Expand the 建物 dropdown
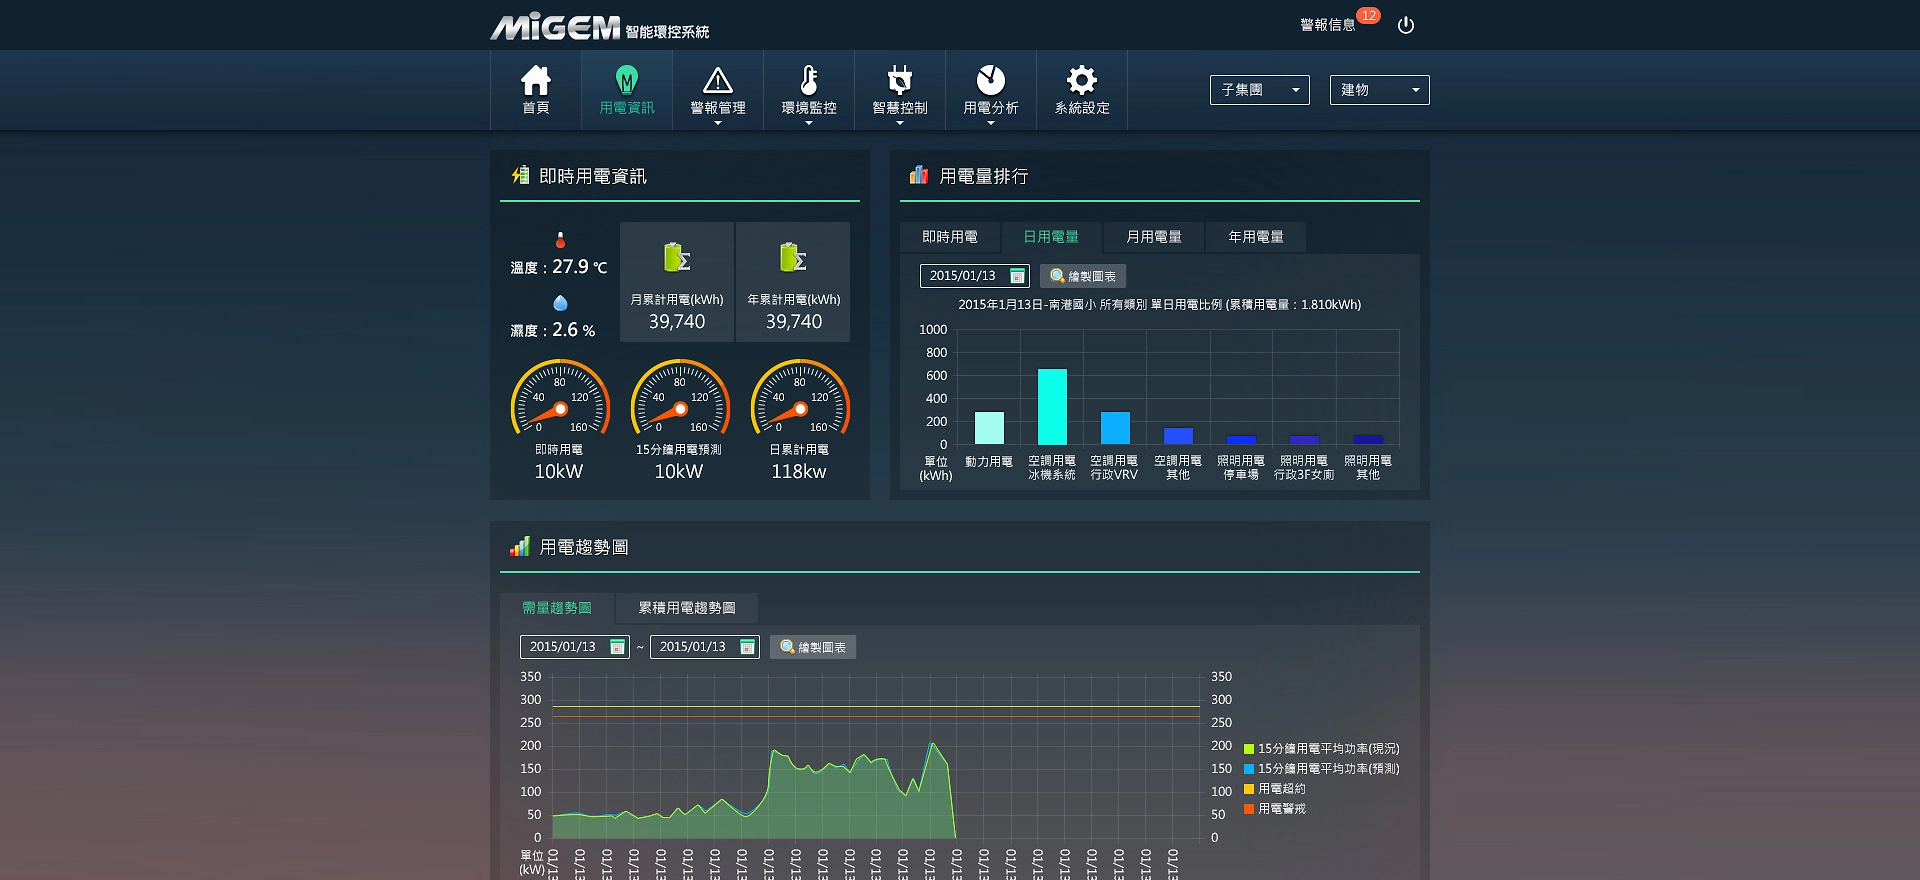This screenshot has height=880, width=1920. pos(1379,90)
